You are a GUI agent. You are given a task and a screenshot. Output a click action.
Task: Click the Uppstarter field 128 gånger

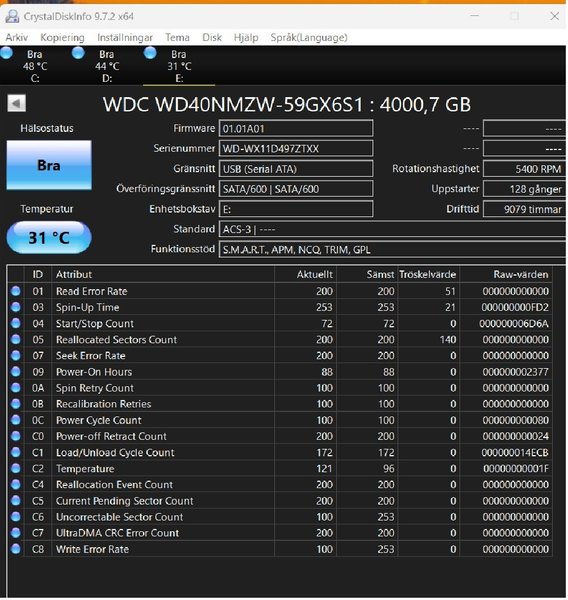pyautogui.click(x=524, y=189)
